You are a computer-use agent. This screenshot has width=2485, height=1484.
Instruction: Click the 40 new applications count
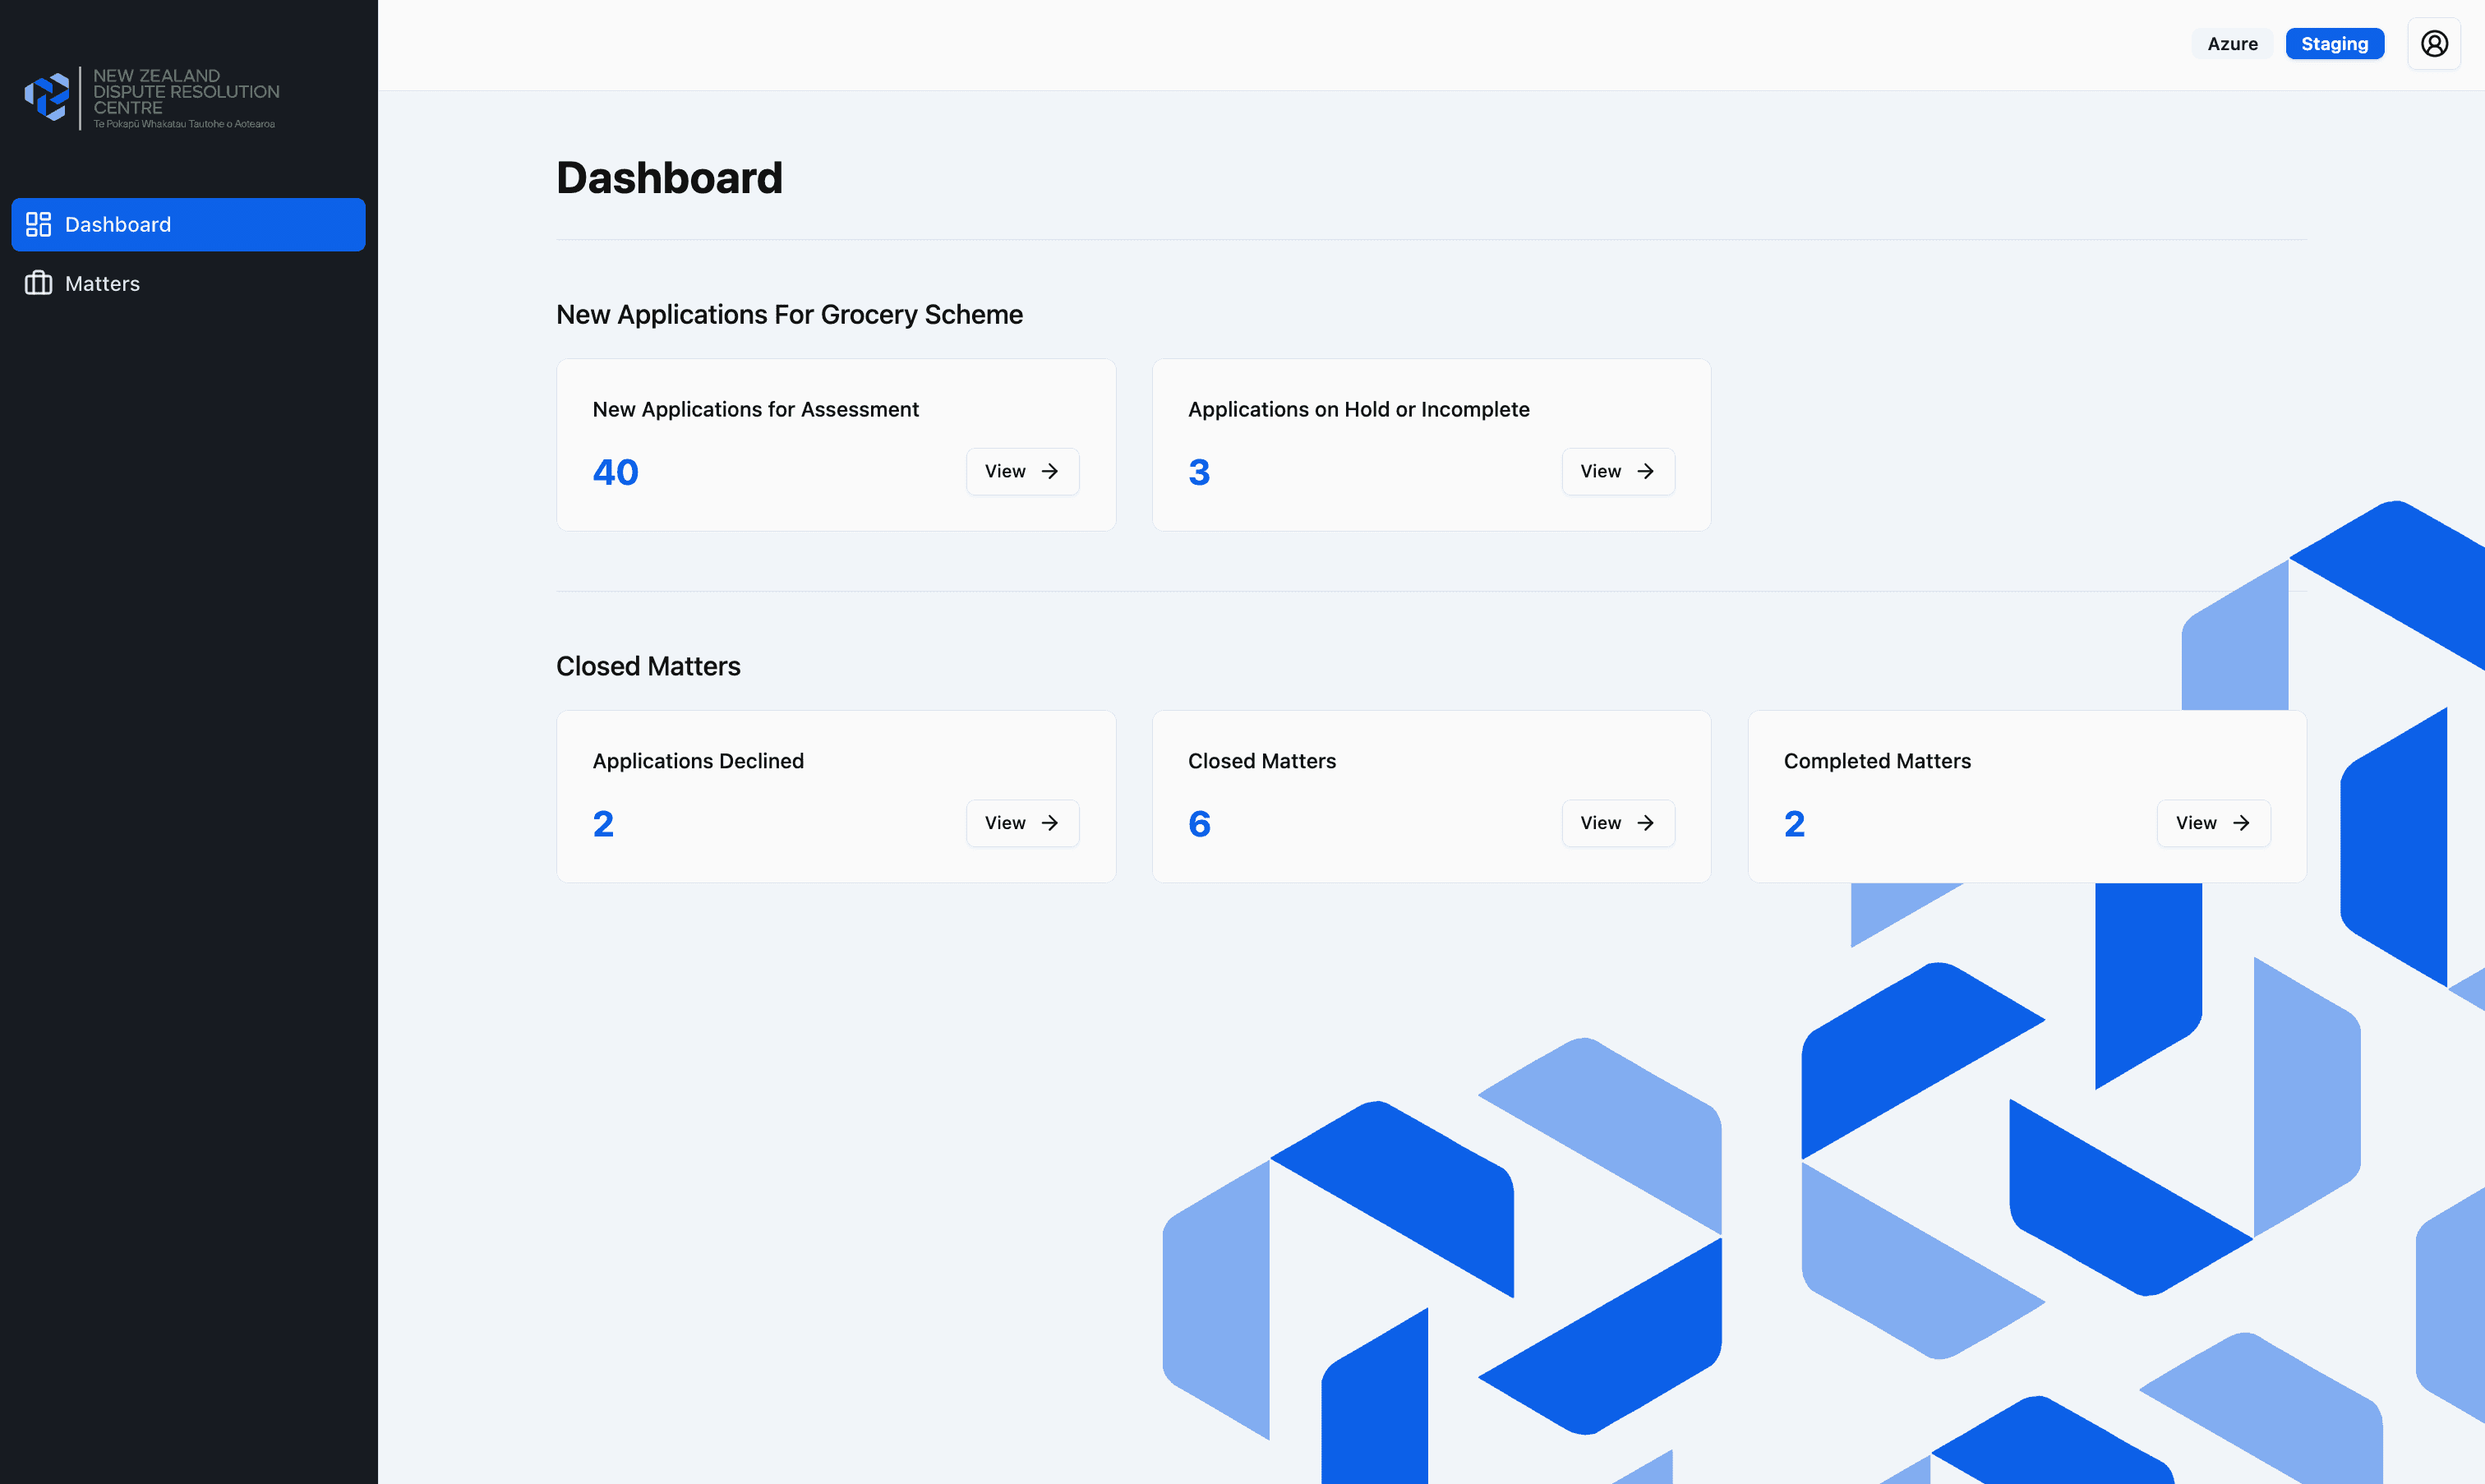pos(615,472)
